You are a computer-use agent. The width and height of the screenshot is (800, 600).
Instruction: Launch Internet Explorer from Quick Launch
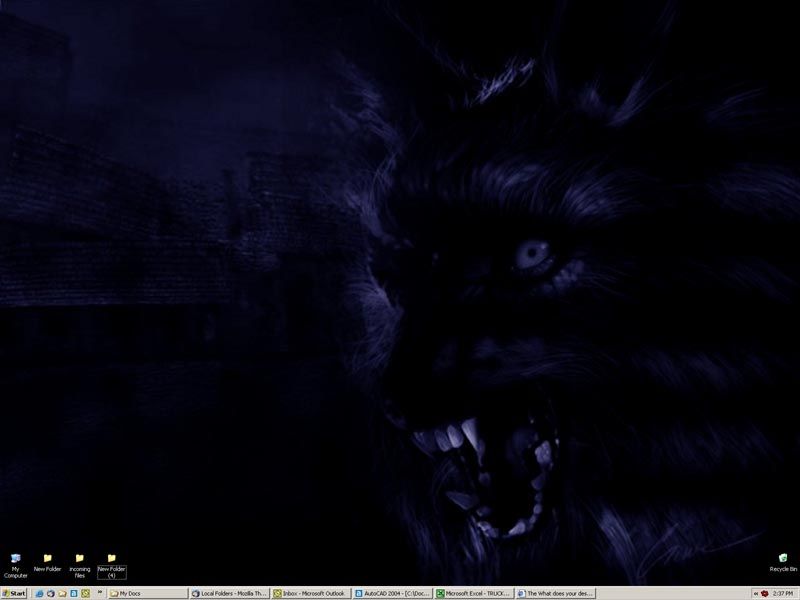click(39, 593)
